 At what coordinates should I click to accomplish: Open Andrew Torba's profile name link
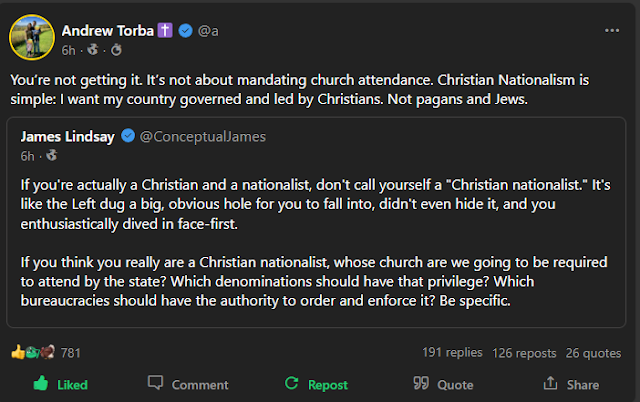click(108, 31)
